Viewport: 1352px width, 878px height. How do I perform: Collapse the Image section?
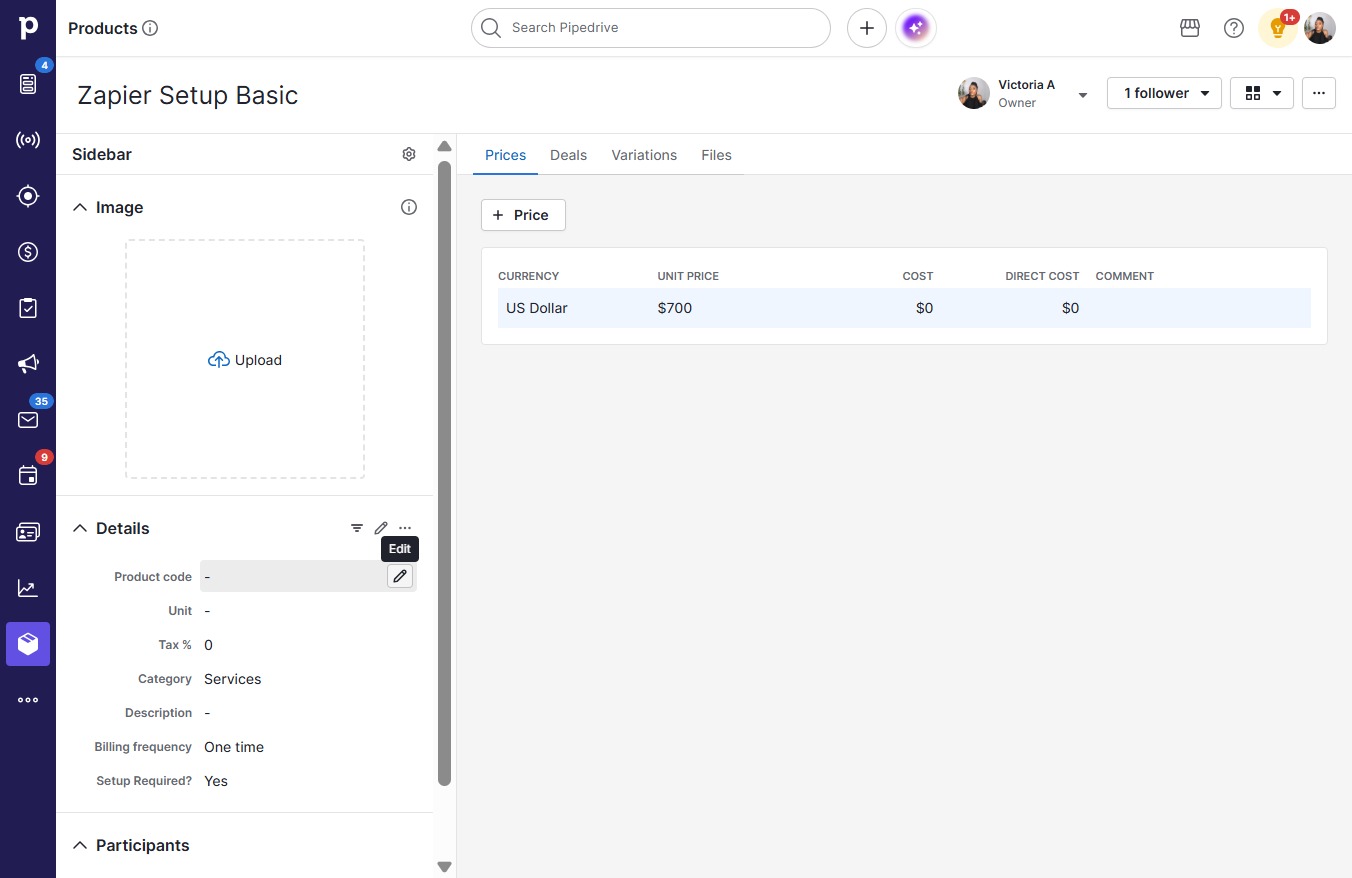(x=80, y=207)
